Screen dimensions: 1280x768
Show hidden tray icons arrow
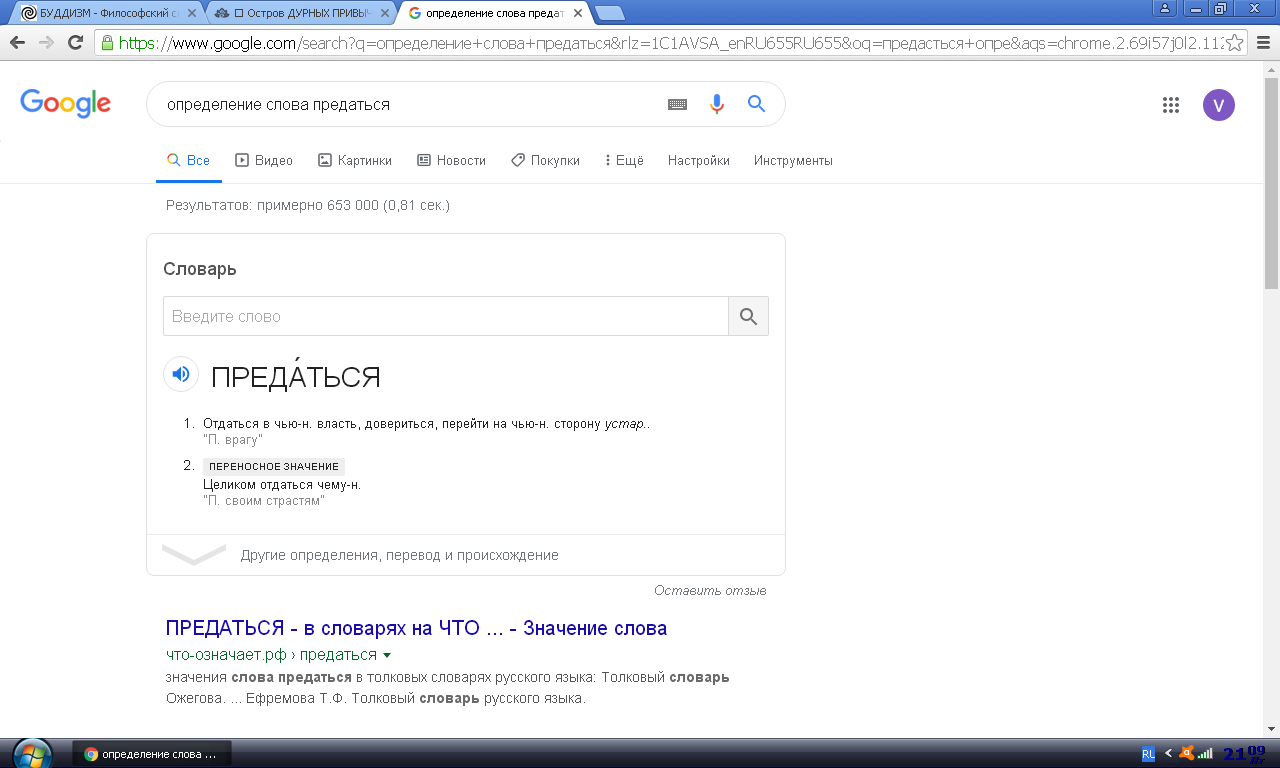[x=1168, y=753]
